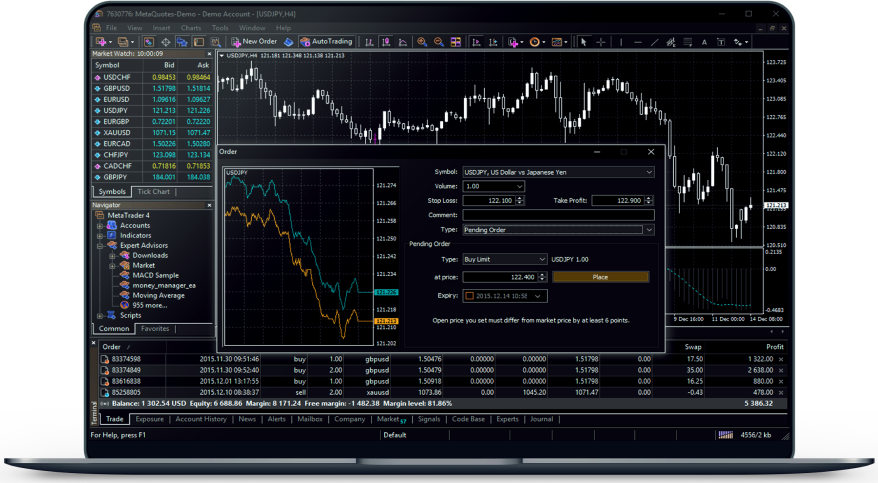Zoom in on the chart
878x483 pixels.
[422, 42]
